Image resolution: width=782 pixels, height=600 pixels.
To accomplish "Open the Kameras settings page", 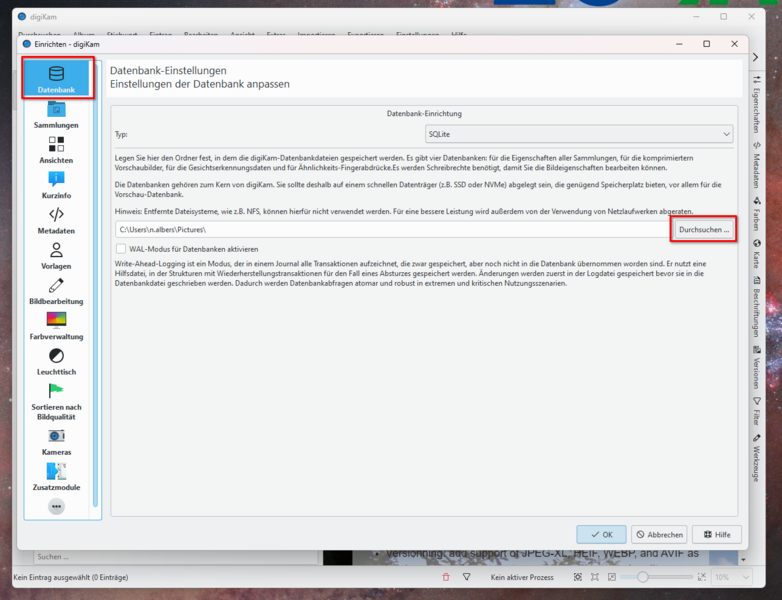I will pos(56,442).
